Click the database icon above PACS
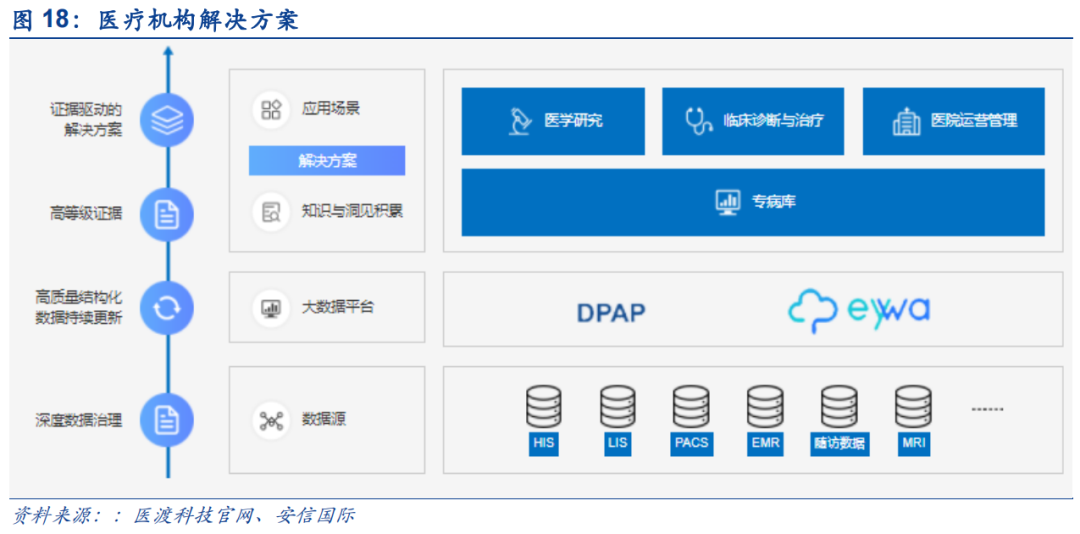 coord(691,407)
